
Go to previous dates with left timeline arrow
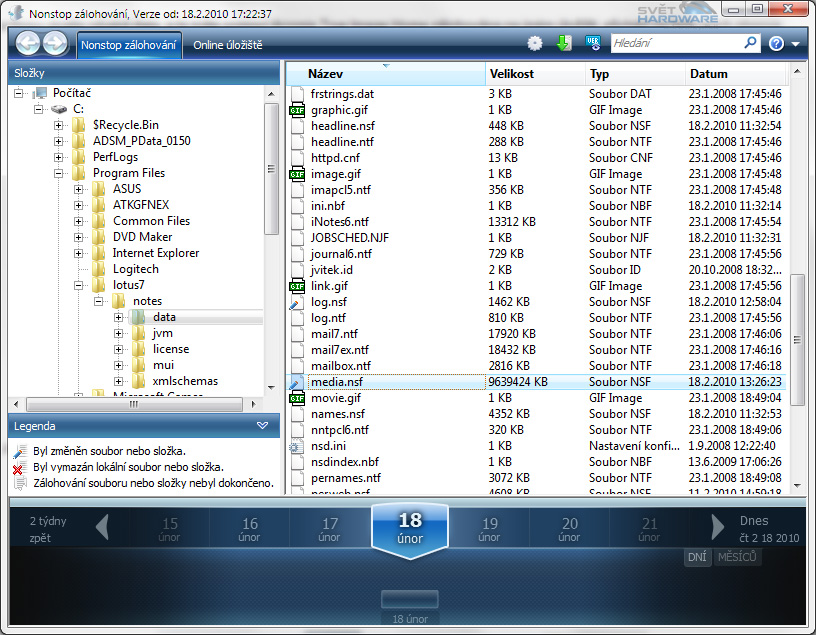click(x=102, y=527)
